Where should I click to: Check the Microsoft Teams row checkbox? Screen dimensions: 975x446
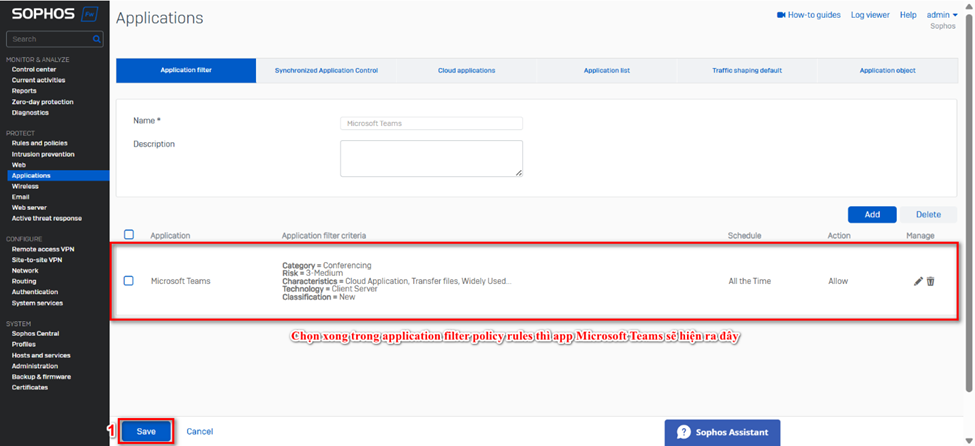coord(129,281)
